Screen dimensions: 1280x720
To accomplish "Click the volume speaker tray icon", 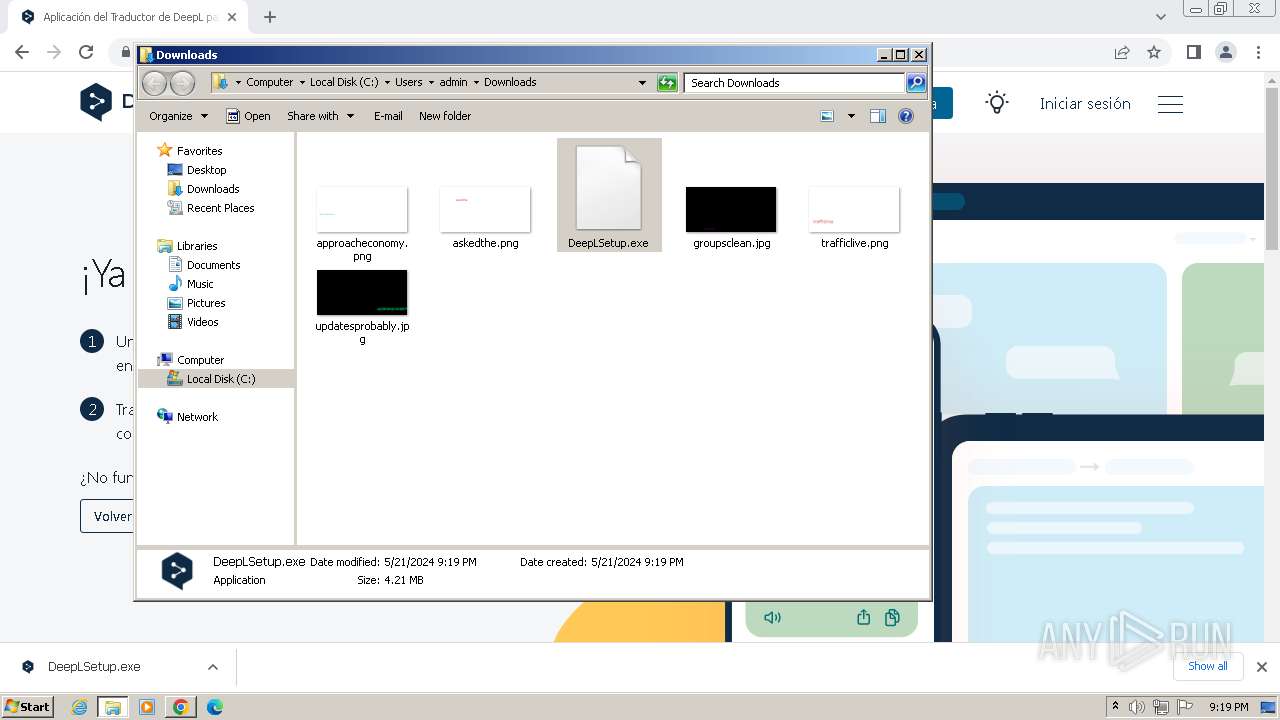I will pyautogui.click(x=1137, y=707).
